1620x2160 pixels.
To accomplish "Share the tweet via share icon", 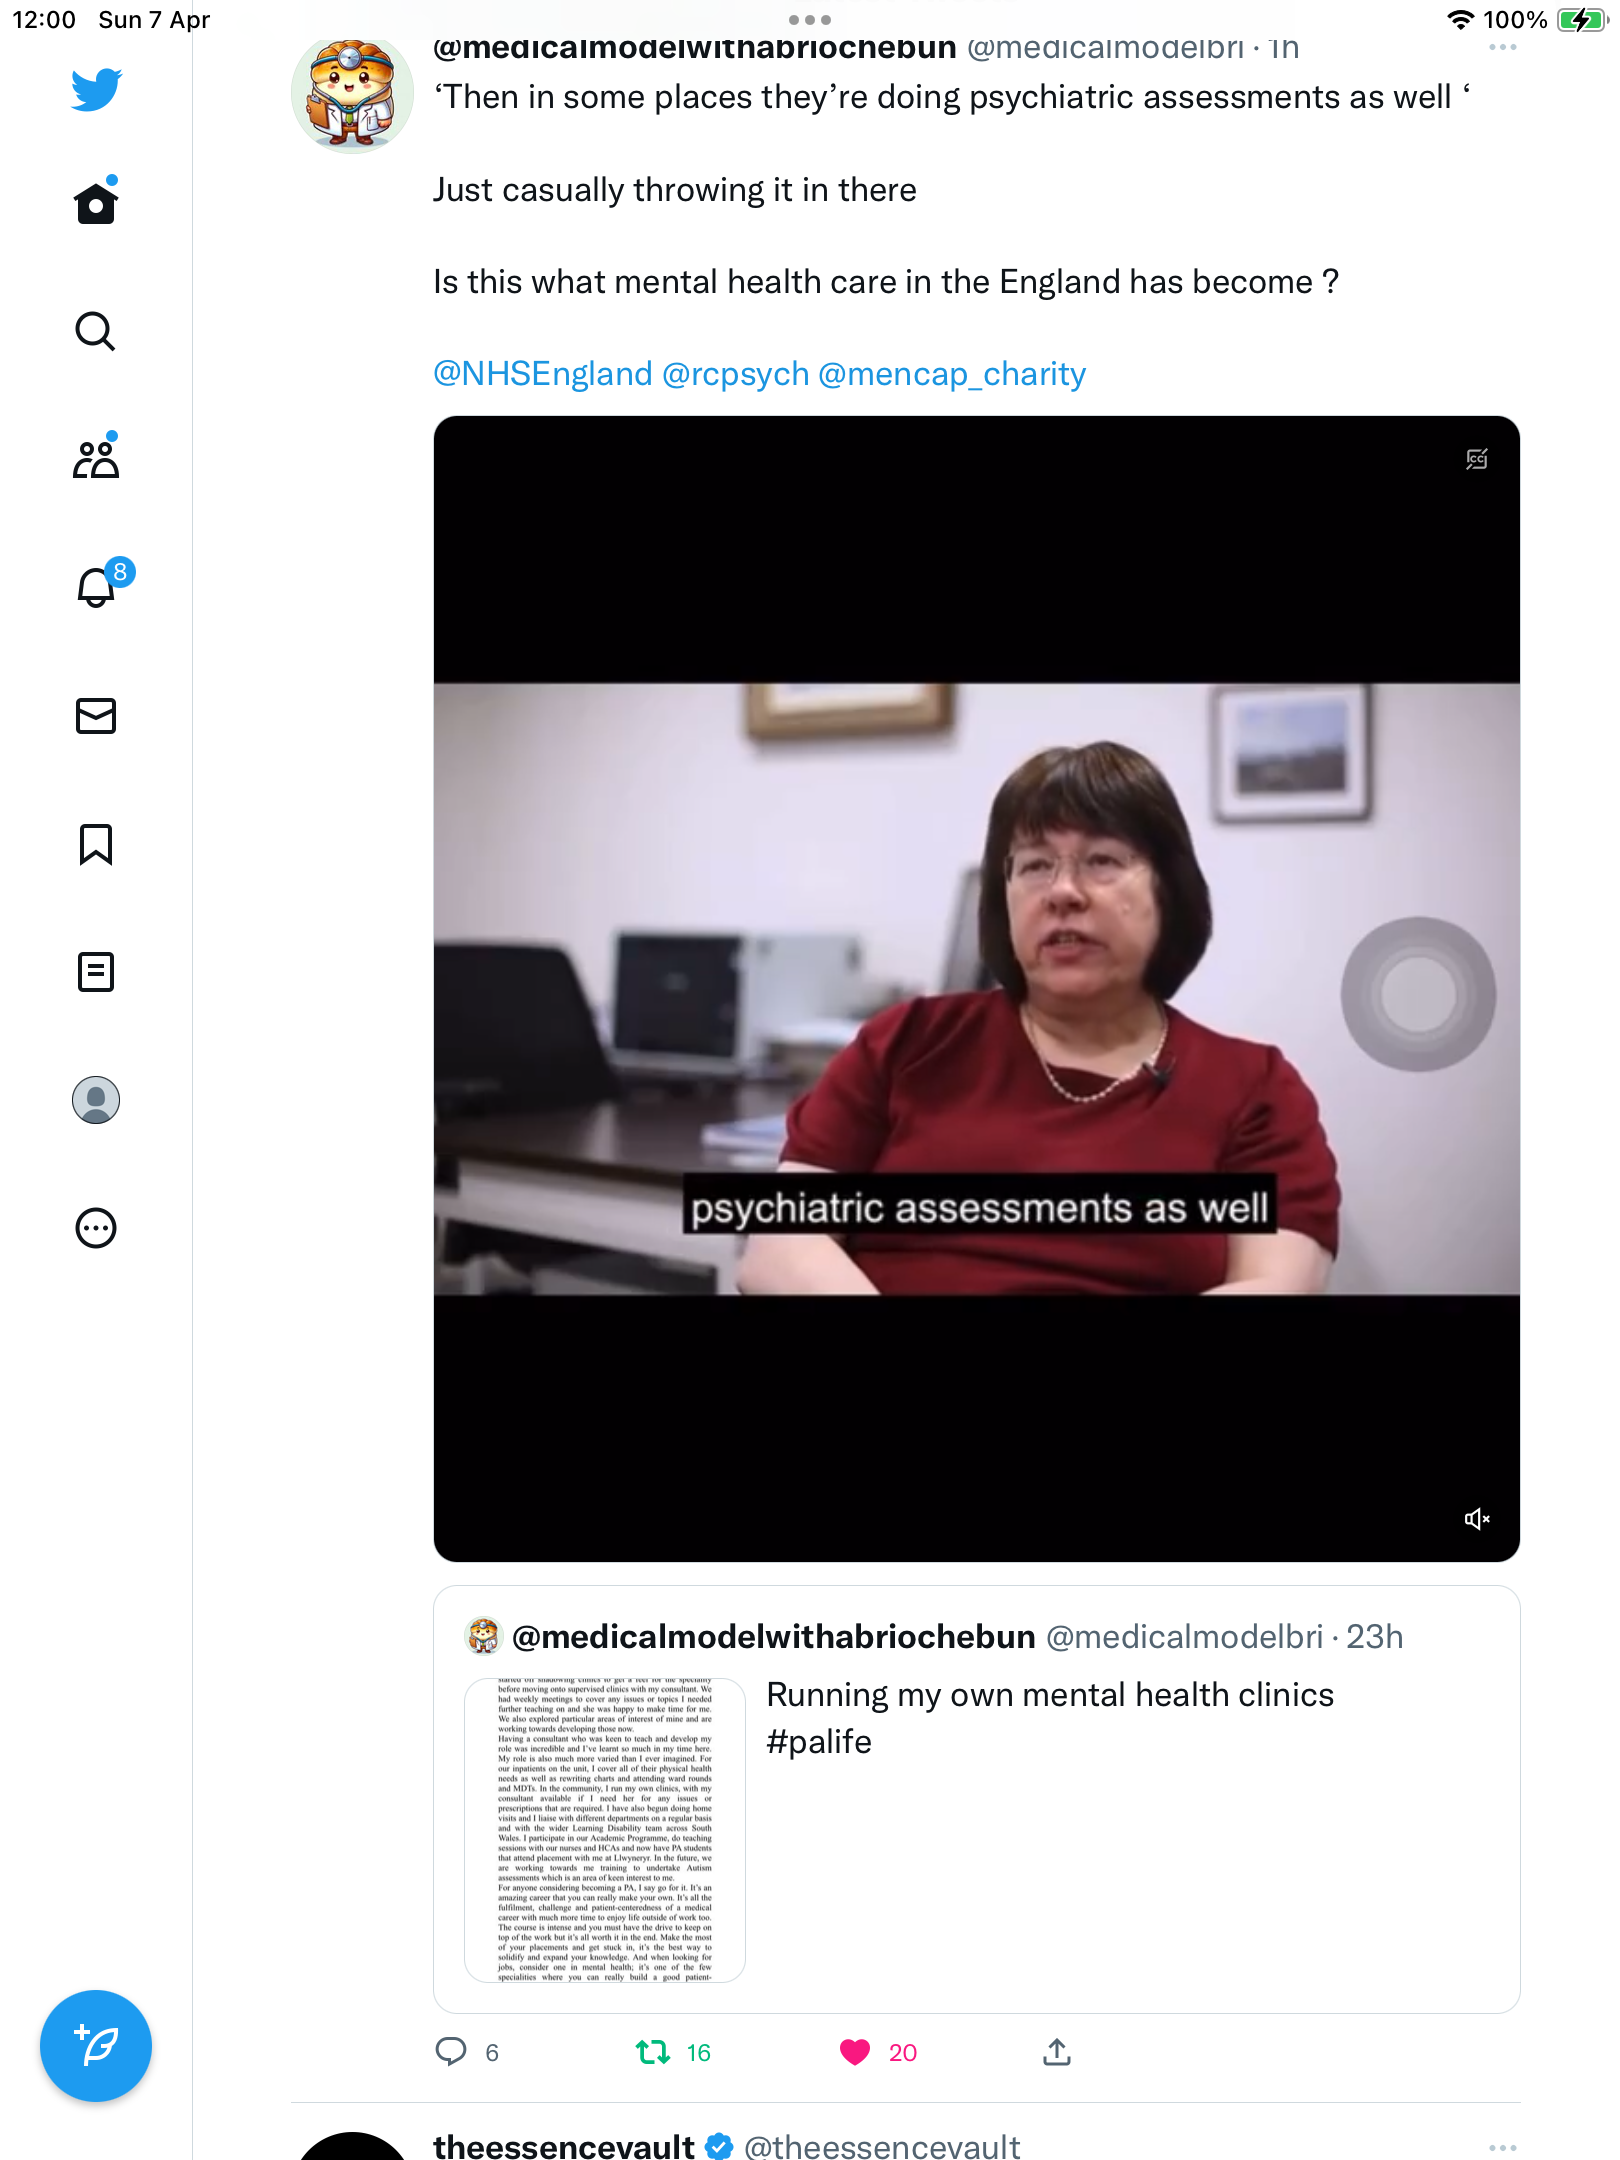I will point(1057,2052).
